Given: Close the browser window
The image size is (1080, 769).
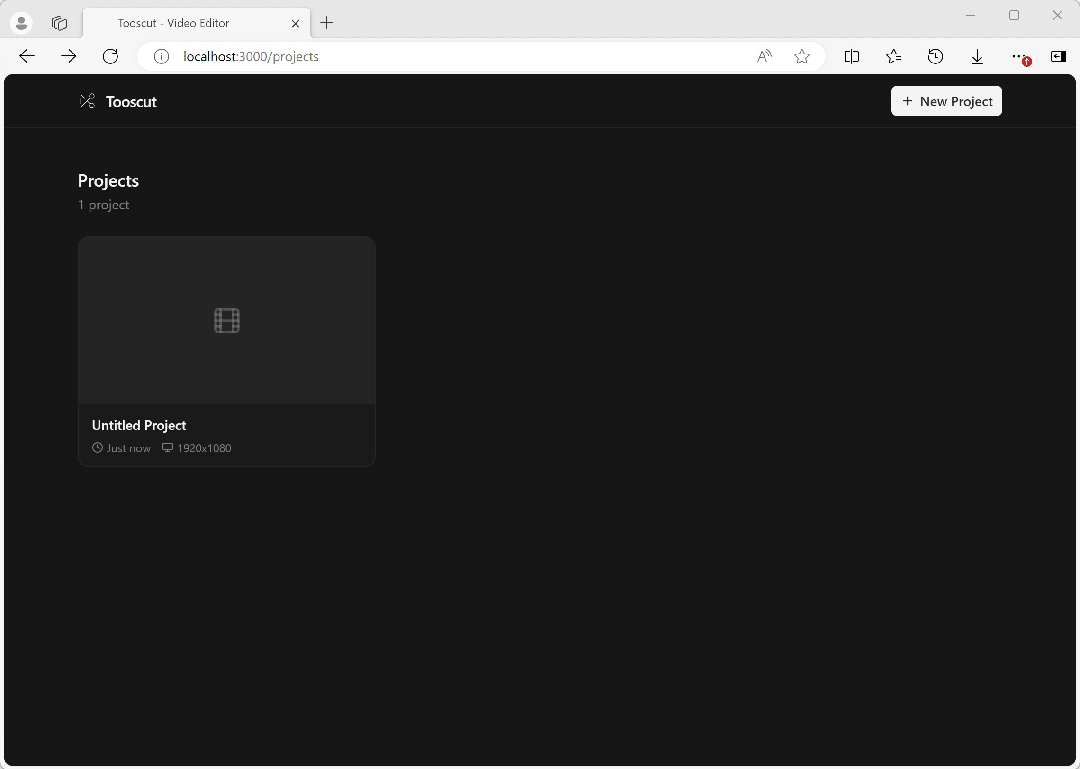Looking at the screenshot, I should pos(1057,15).
